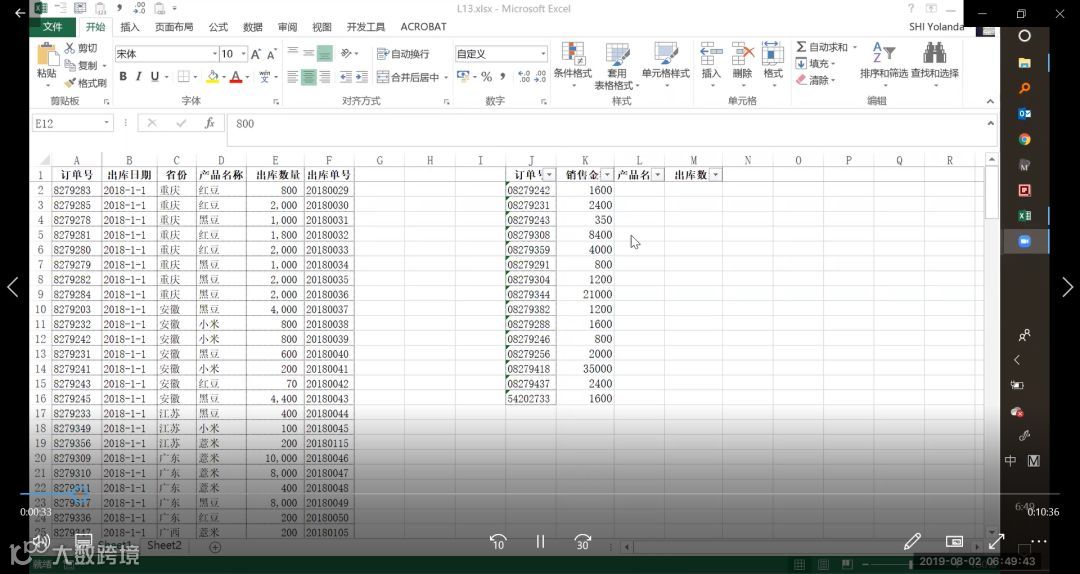Viewport: 1080px width, 574px height.
Task: Apply comma style number format
Action: 502,76
